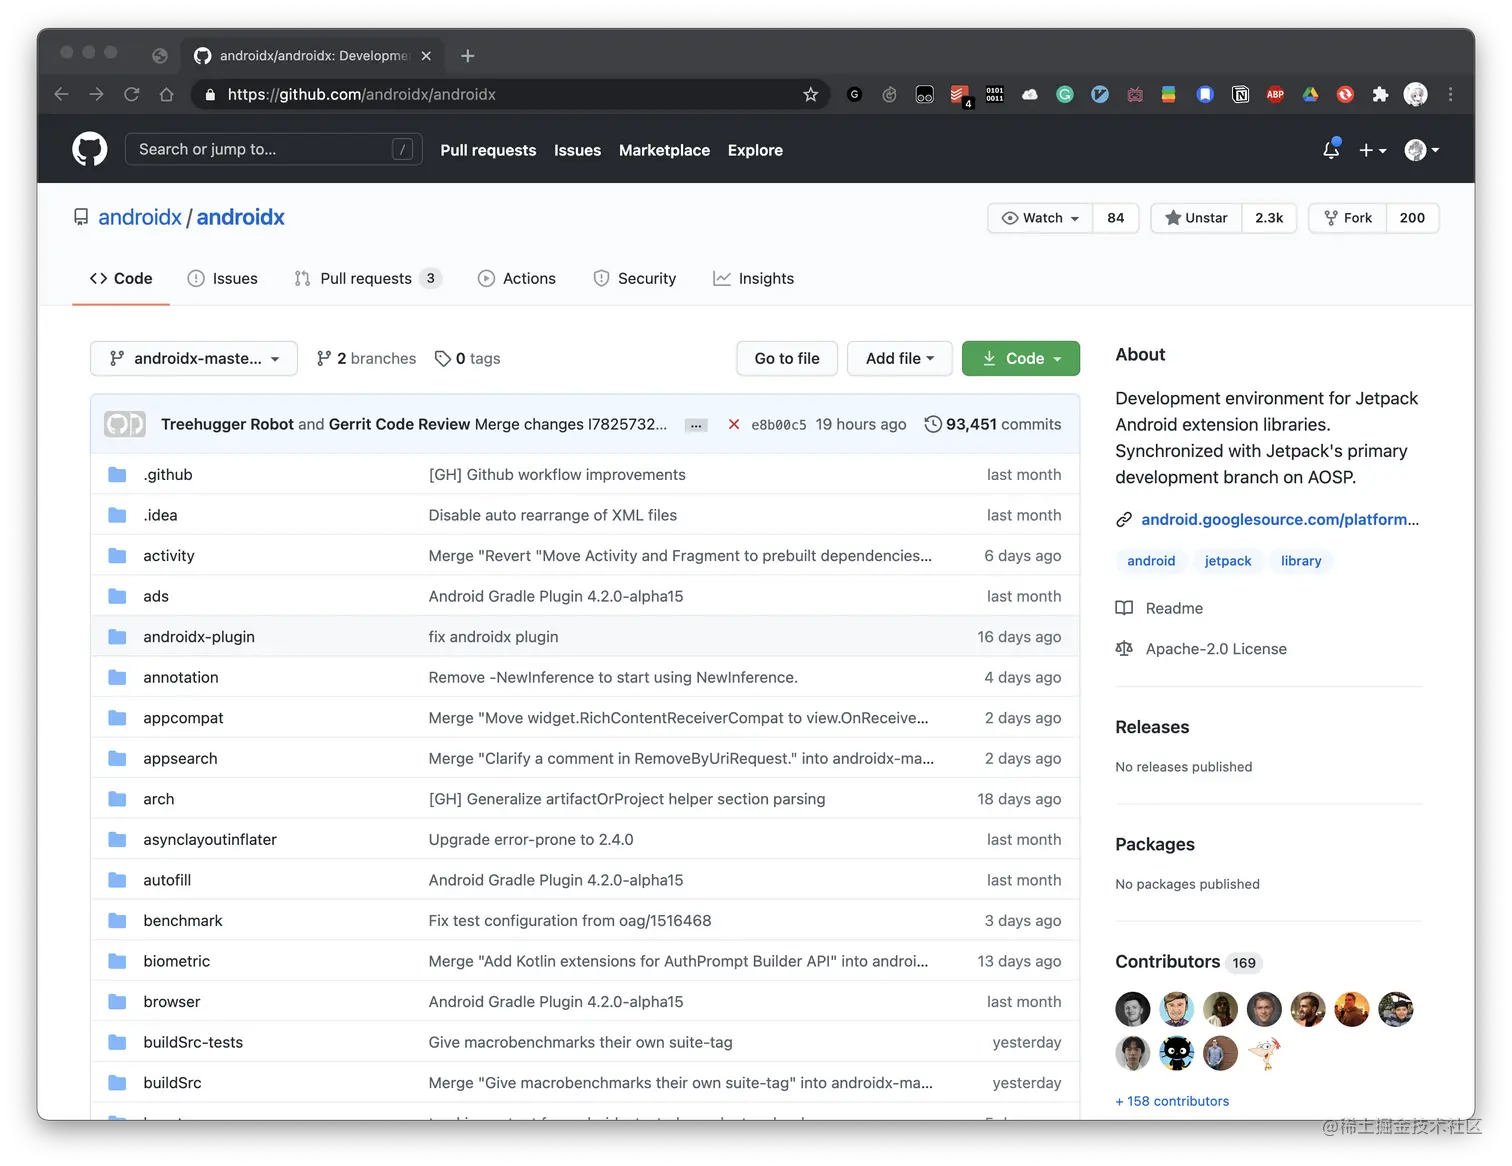The height and width of the screenshot is (1166, 1512).
Task: Switch to the Actions tab
Action: pyautogui.click(x=517, y=279)
